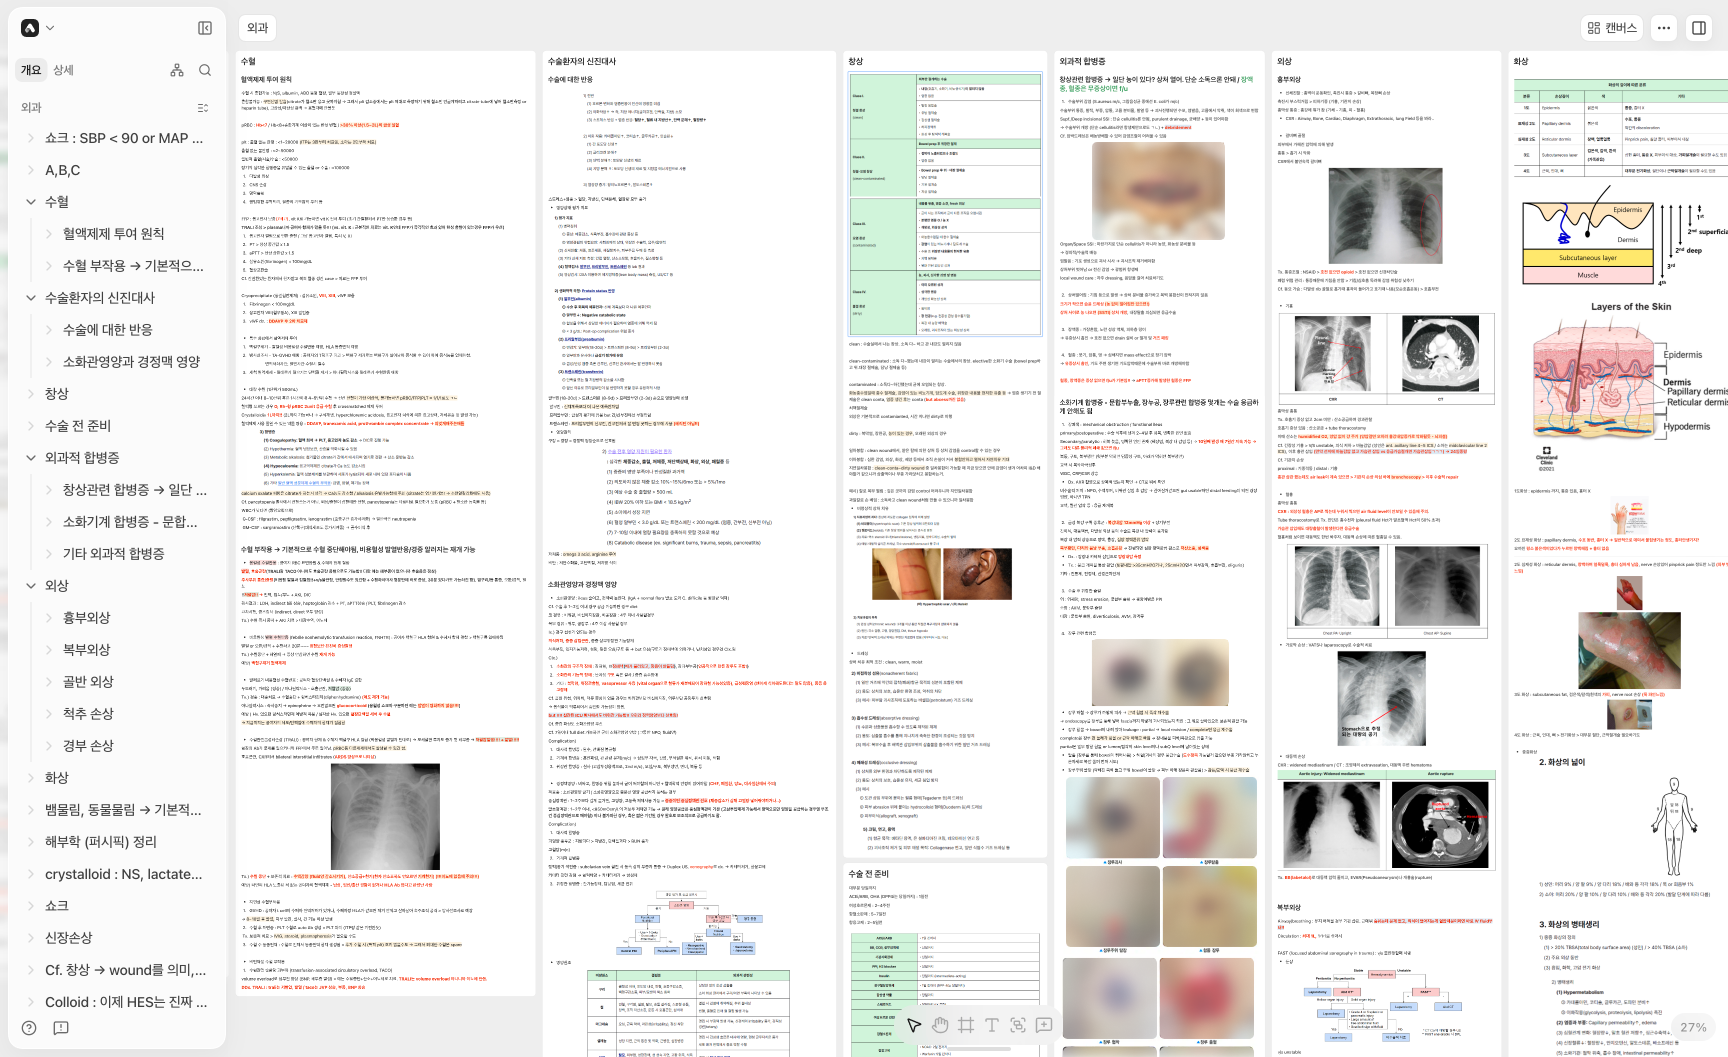Open the hierarchy structure view icon
Image resolution: width=1728 pixels, height=1057 pixels.
(177, 70)
